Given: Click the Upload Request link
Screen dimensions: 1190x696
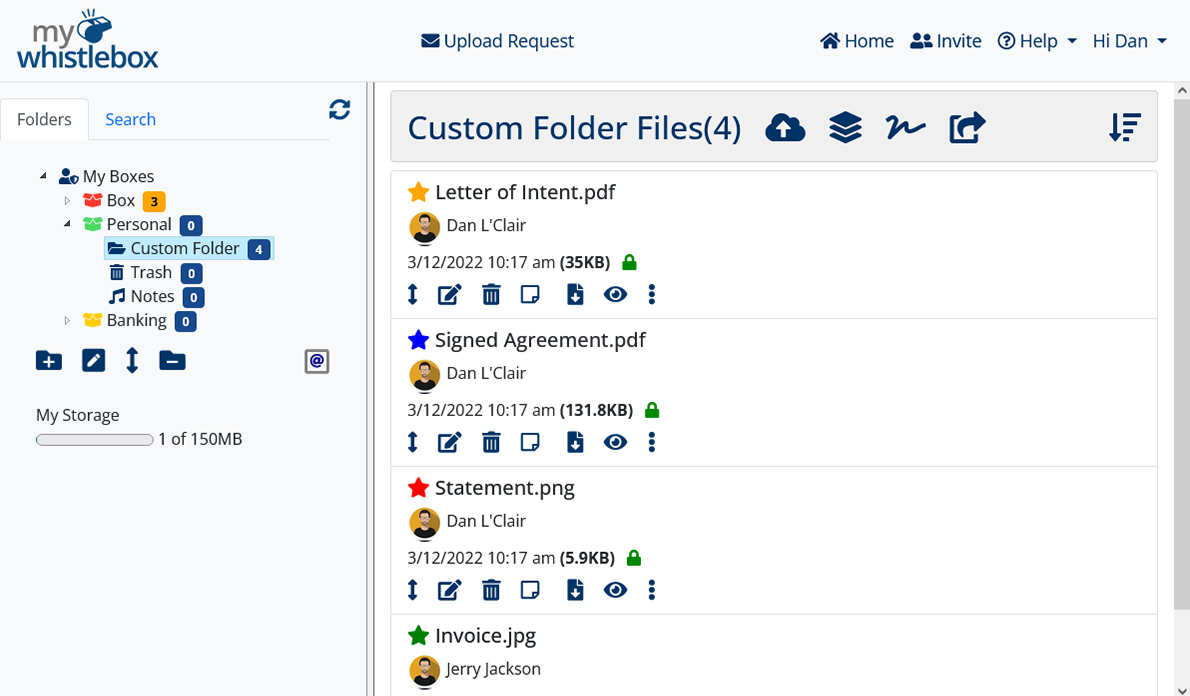Looking at the screenshot, I should pyautogui.click(x=498, y=41).
